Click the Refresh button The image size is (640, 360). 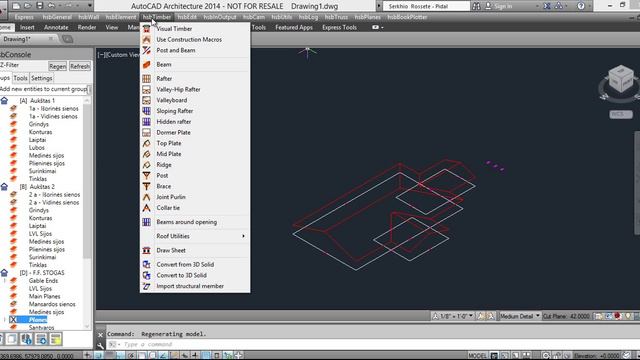(80, 66)
